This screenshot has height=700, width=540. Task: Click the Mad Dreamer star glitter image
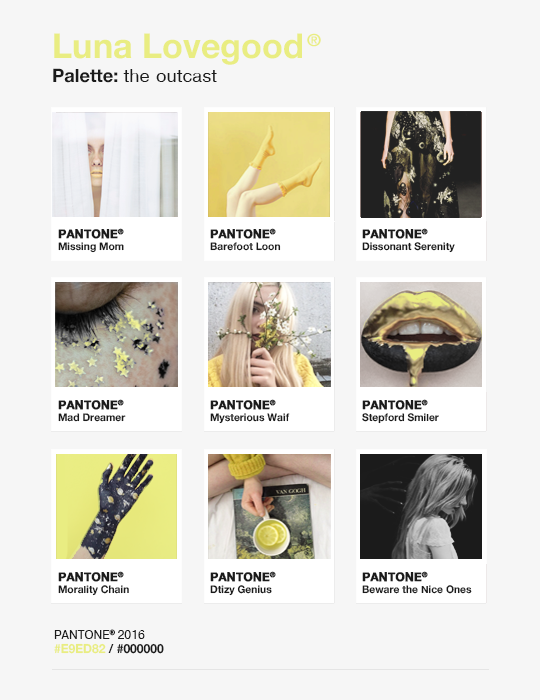(x=116, y=334)
